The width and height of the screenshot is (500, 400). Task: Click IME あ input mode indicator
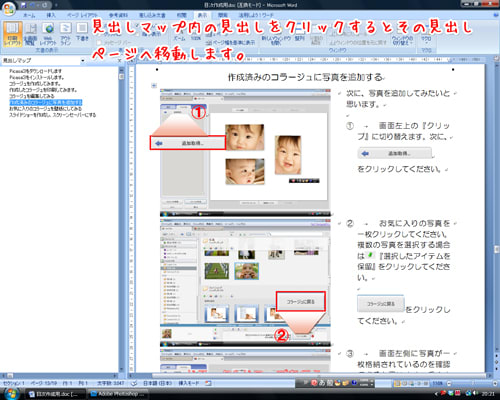tap(322, 383)
